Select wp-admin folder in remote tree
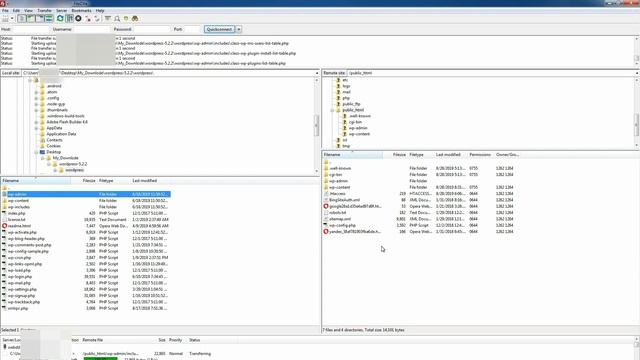Screen dimensions: 640x360 [358, 128]
